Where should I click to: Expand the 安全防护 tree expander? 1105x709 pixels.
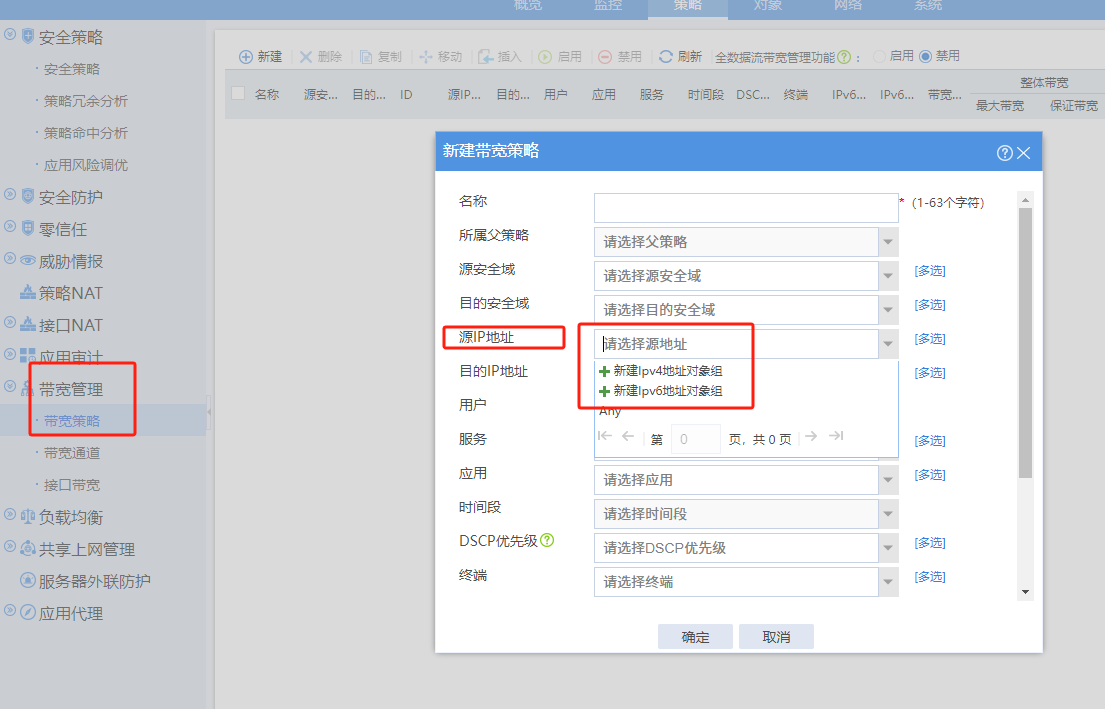pos(10,193)
